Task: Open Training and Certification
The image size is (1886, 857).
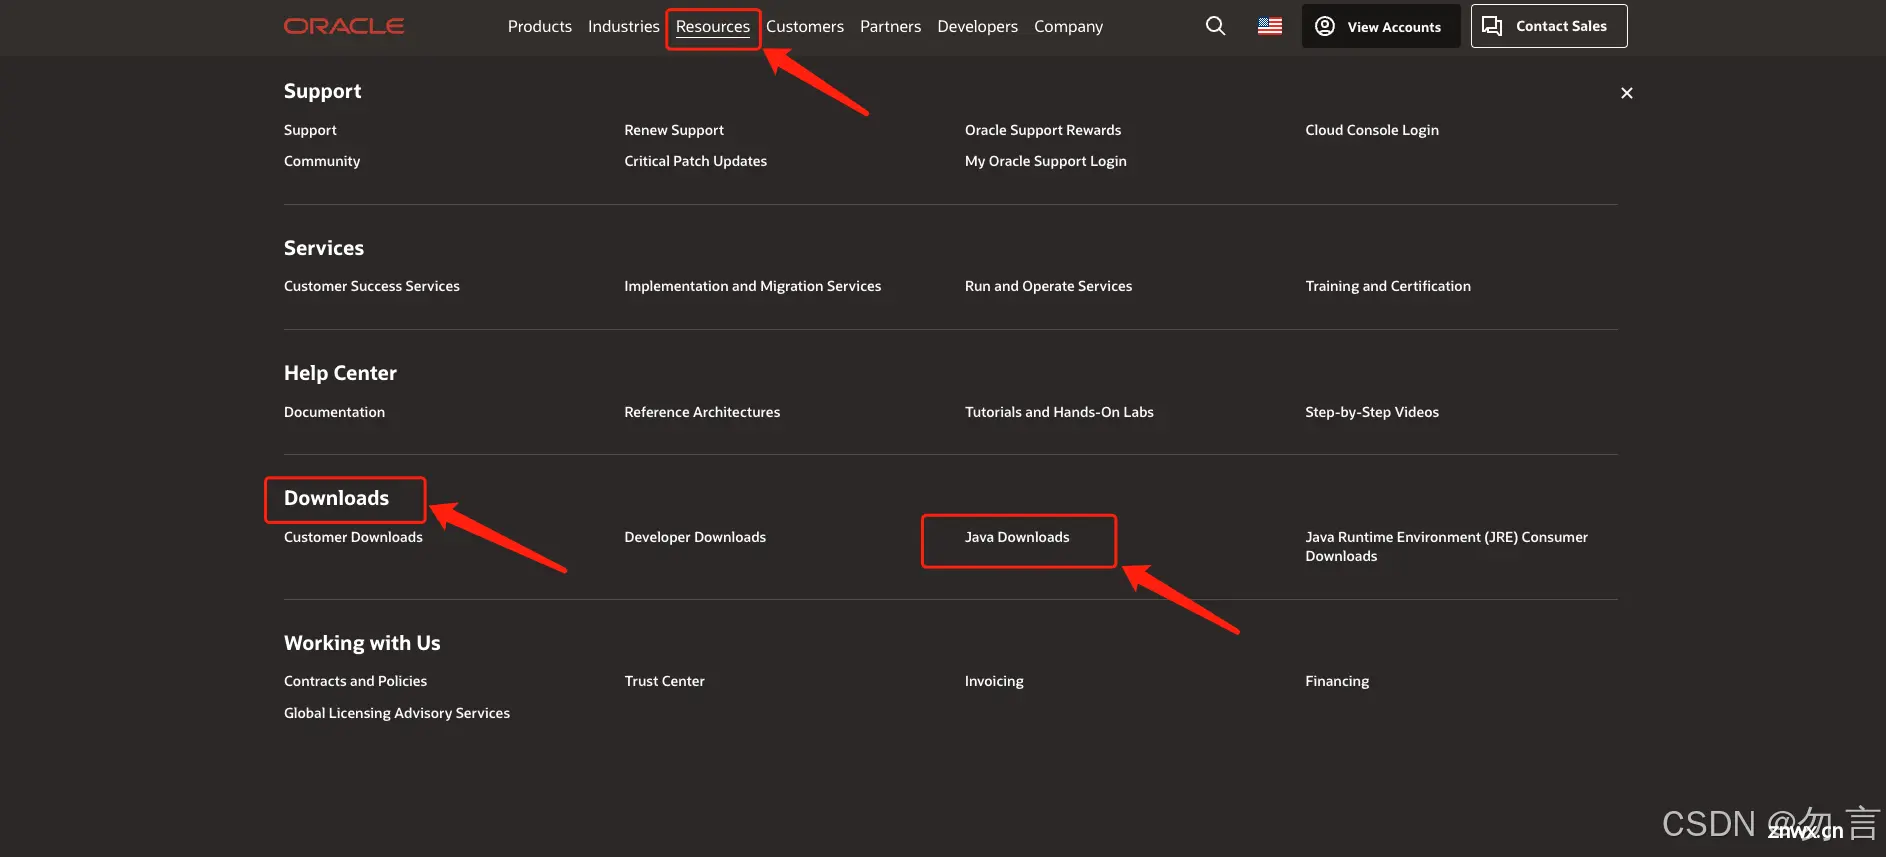Action: 1388,286
